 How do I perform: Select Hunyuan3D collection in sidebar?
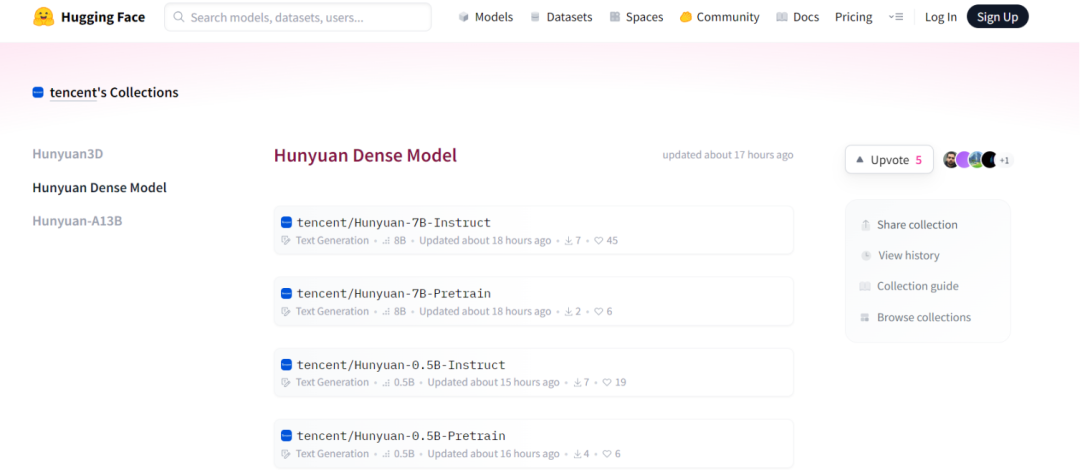coord(68,154)
